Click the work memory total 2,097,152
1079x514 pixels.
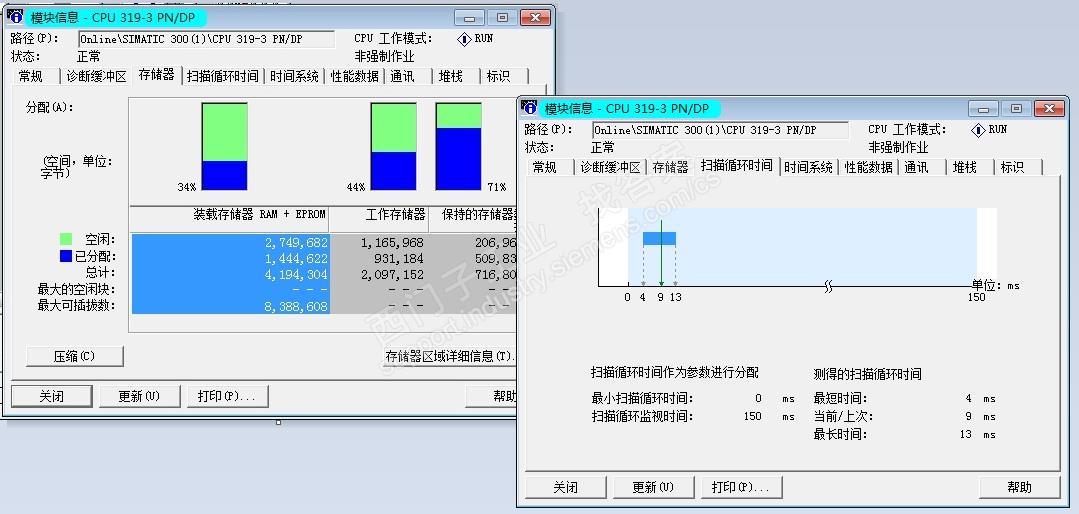(392, 275)
